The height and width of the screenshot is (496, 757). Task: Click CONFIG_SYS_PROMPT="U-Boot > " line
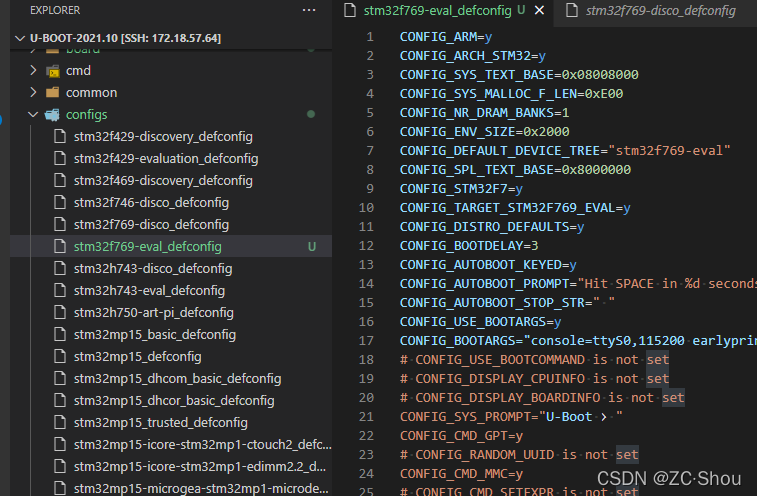click(x=511, y=417)
